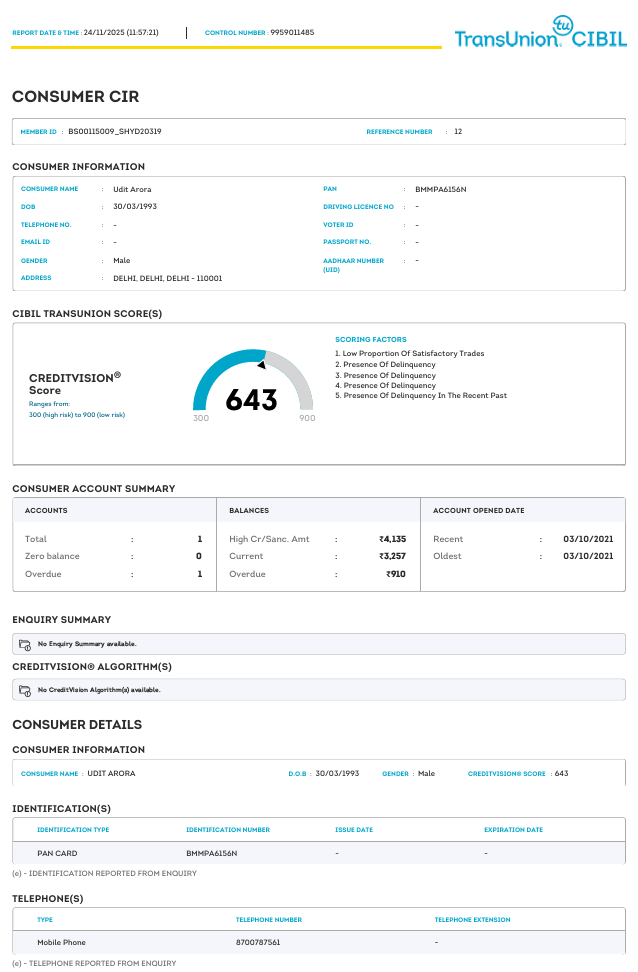Click the Control Number 9959011485
The image size is (638, 972).
pyautogui.click(x=292, y=33)
